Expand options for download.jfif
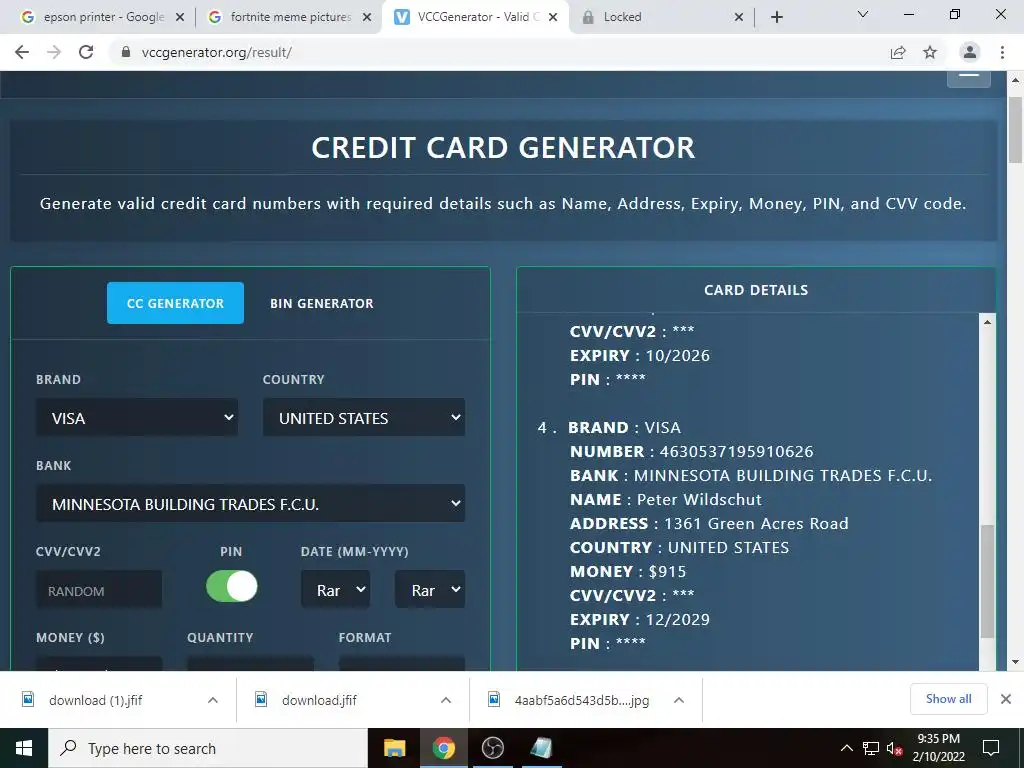The height and width of the screenshot is (768, 1024). (x=446, y=700)
